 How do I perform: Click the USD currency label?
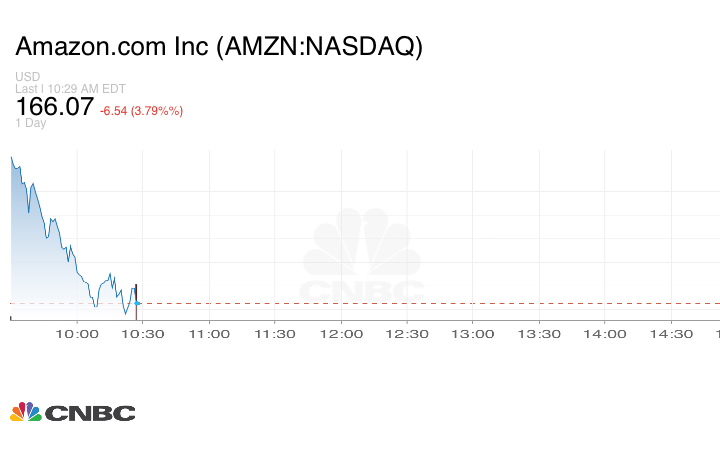[x=27, y=77]
